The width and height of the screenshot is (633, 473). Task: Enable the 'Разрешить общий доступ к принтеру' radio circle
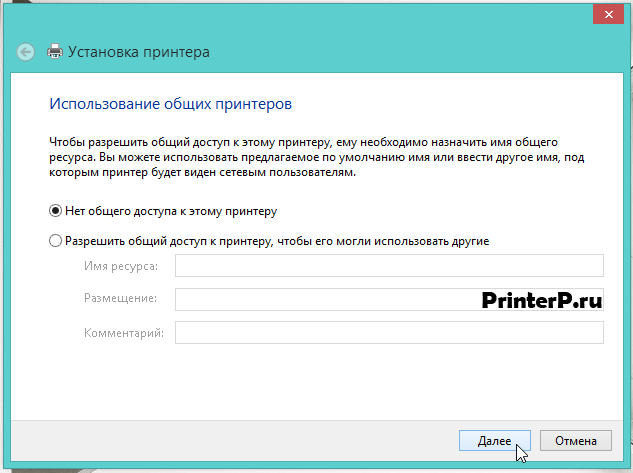click(x=55, y=241)
